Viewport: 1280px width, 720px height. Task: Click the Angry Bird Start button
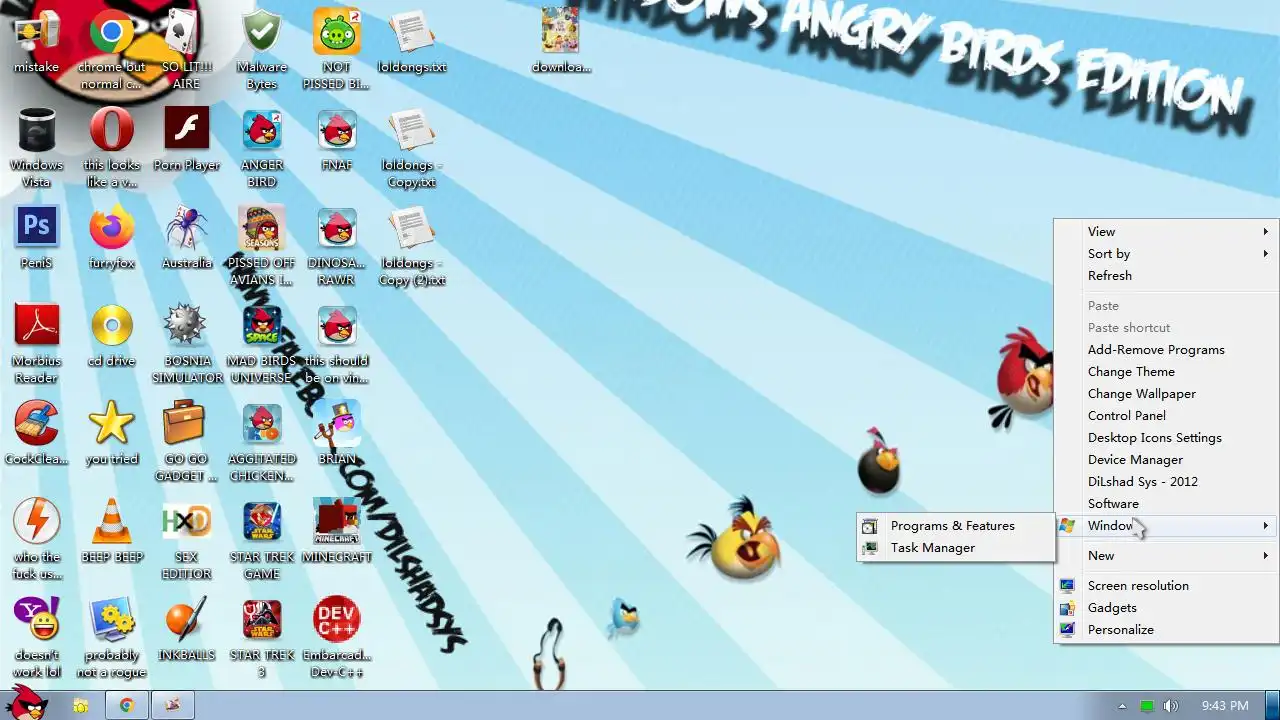pyautogui.click(x=27, y=703)
